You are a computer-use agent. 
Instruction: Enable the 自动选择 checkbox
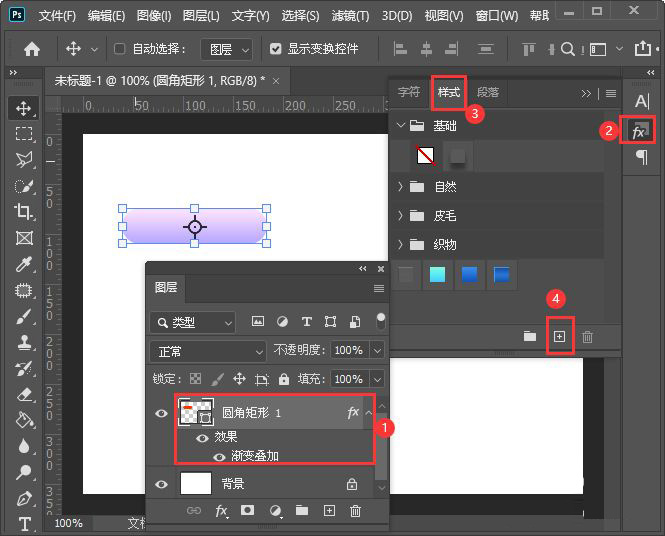[x=120, y=49]
